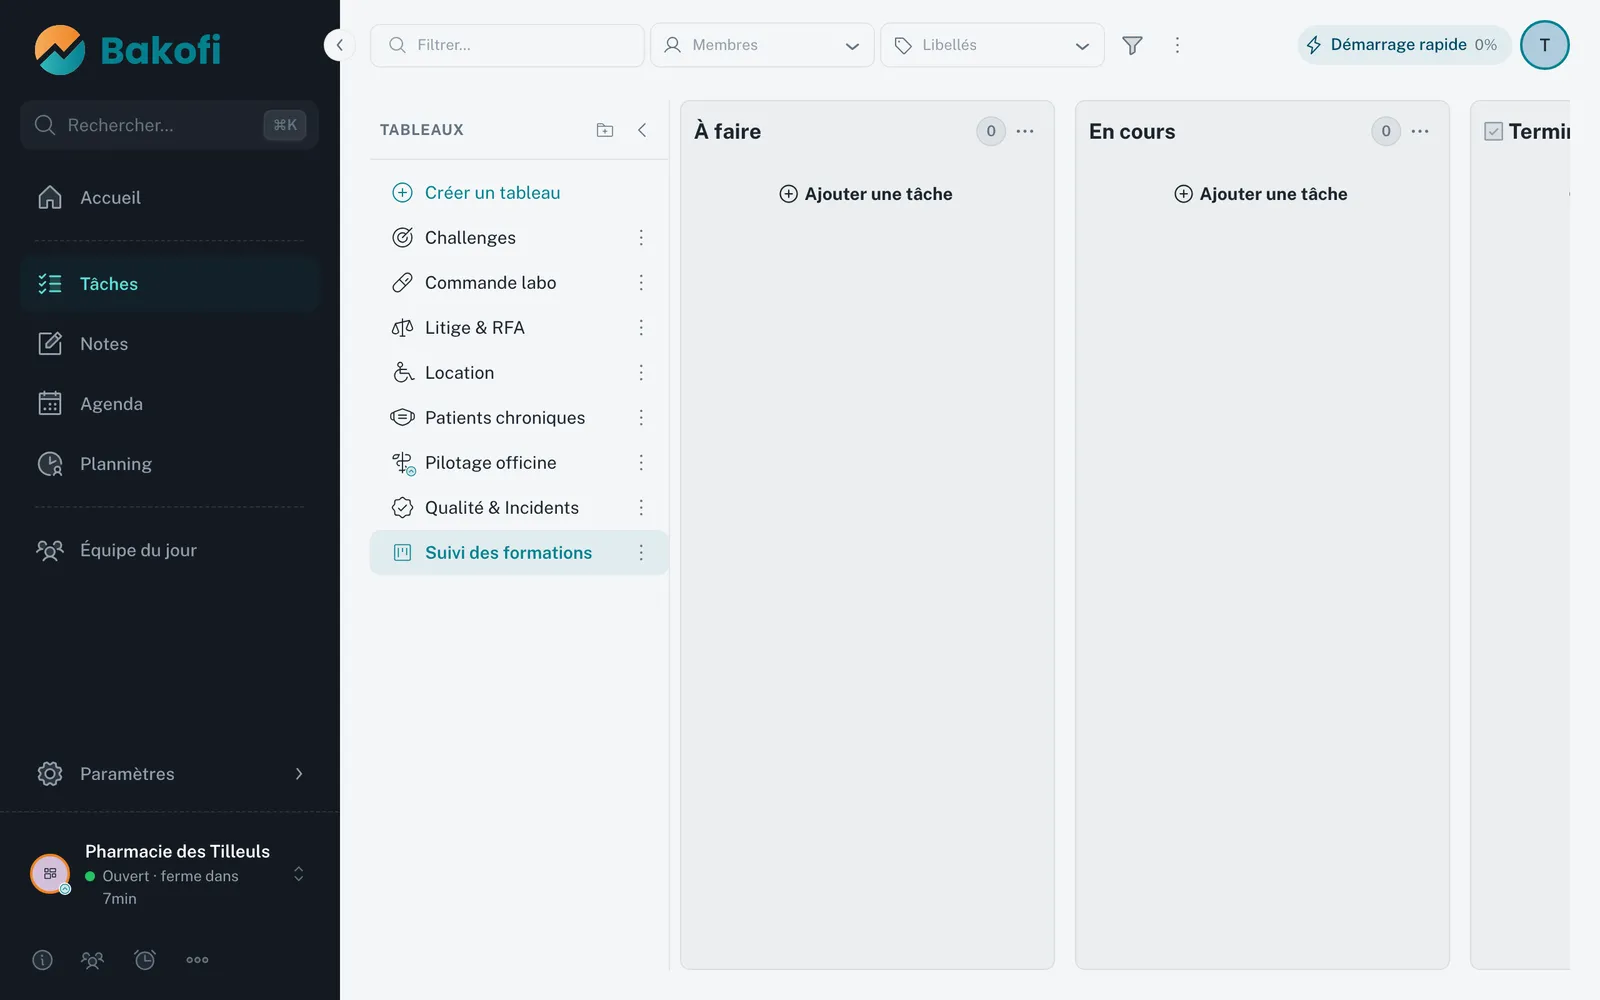
Task: Open the Membres dropdown
Action: pyautogui.click(x=762, y=45)
